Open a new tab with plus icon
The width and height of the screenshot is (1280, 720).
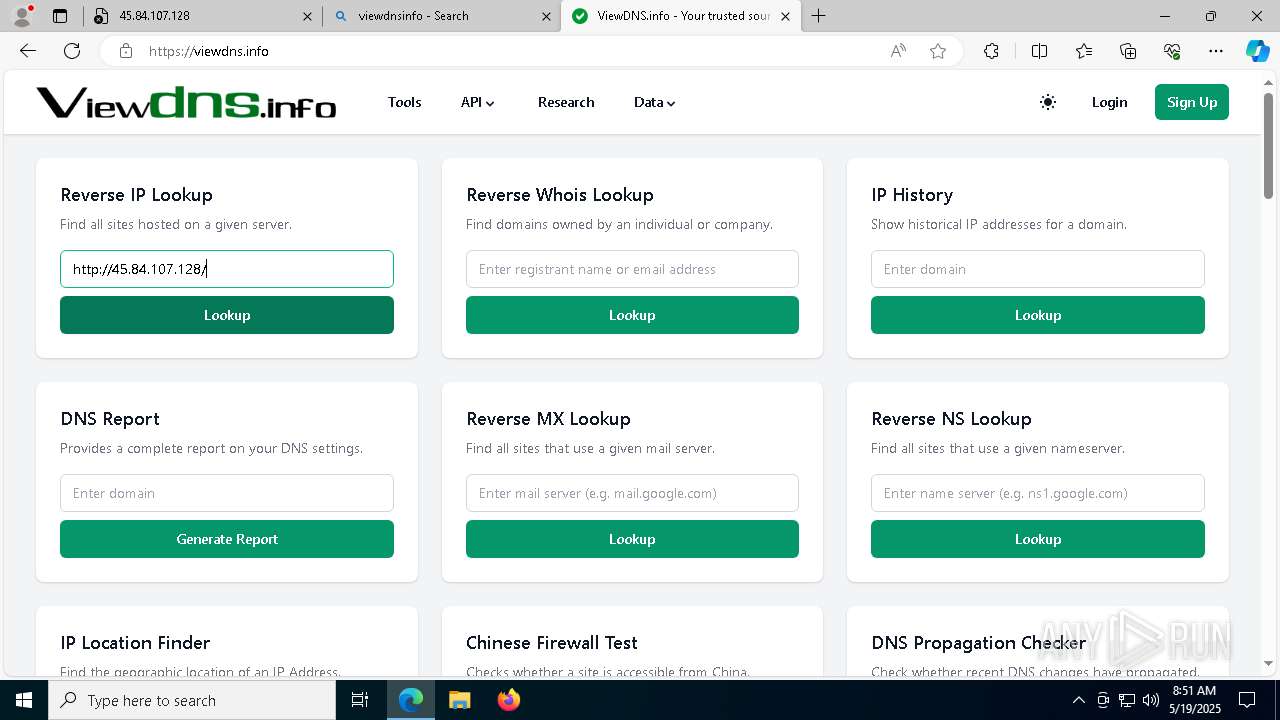tap(819, 16)
